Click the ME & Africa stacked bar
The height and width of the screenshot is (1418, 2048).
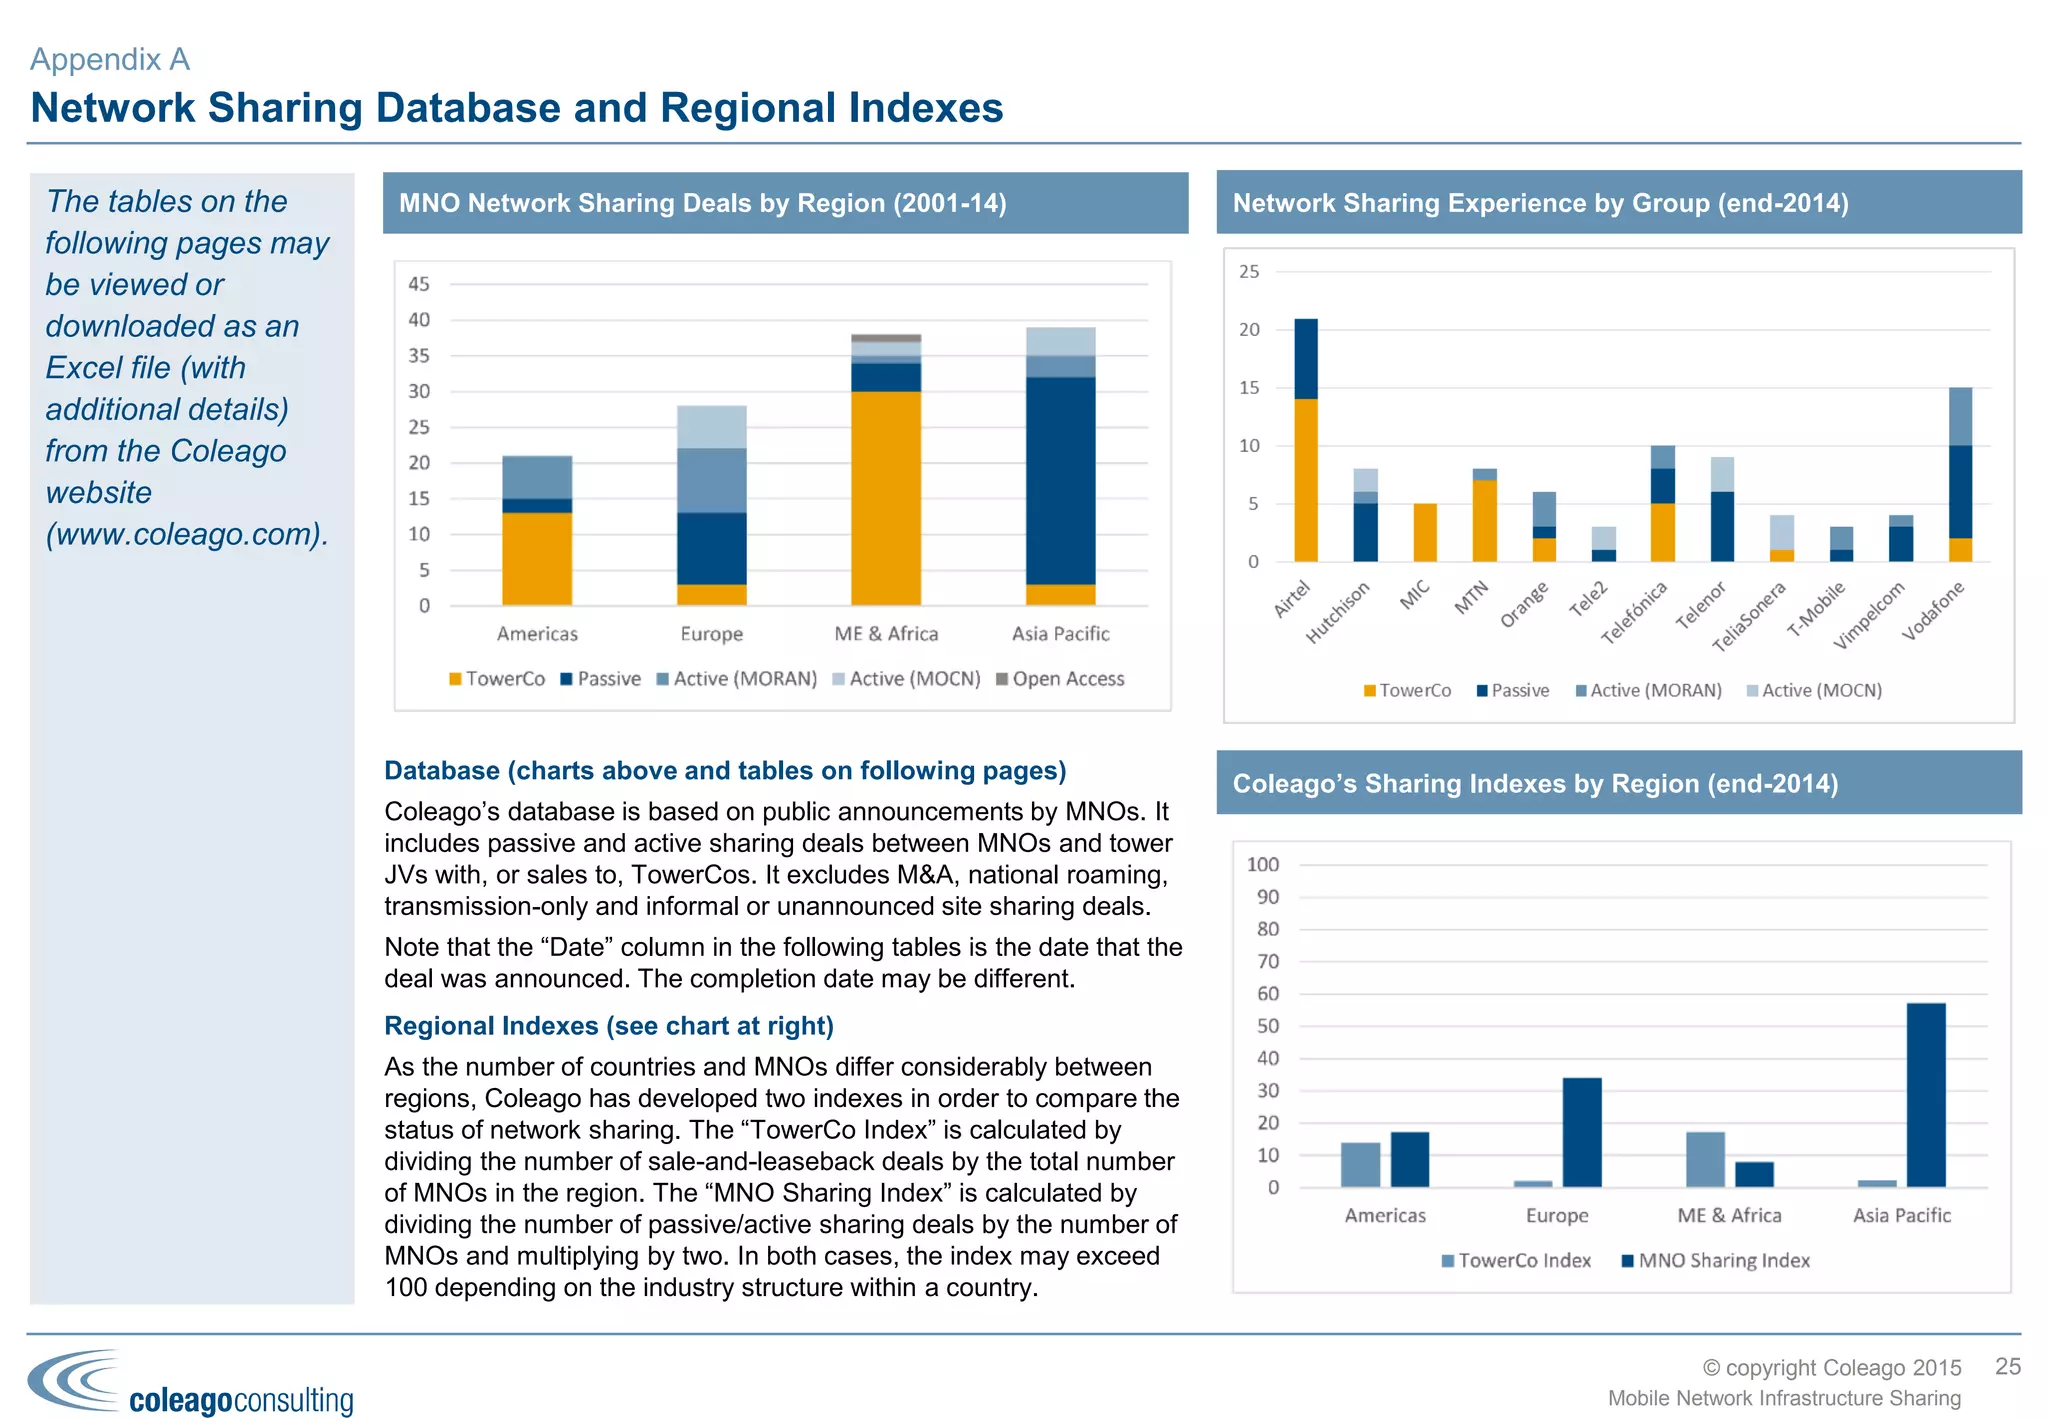[x=886, y=470]
